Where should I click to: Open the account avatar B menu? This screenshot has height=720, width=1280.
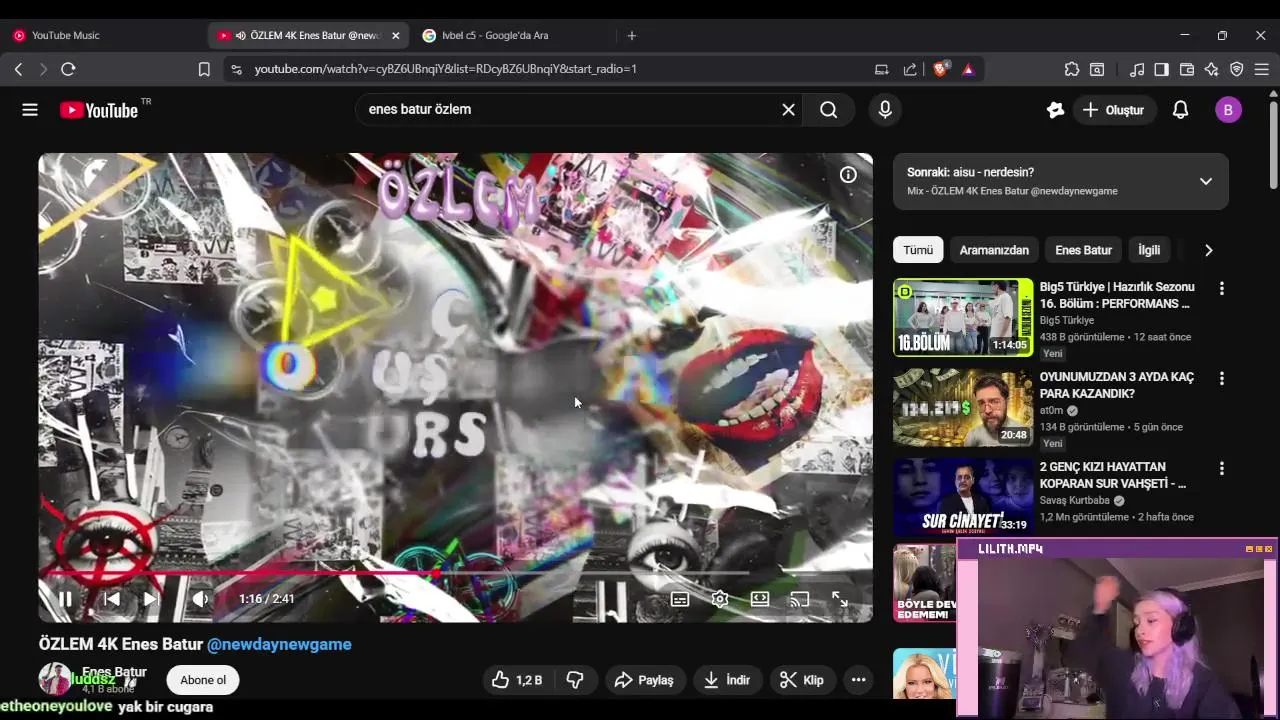(1228, 110)
